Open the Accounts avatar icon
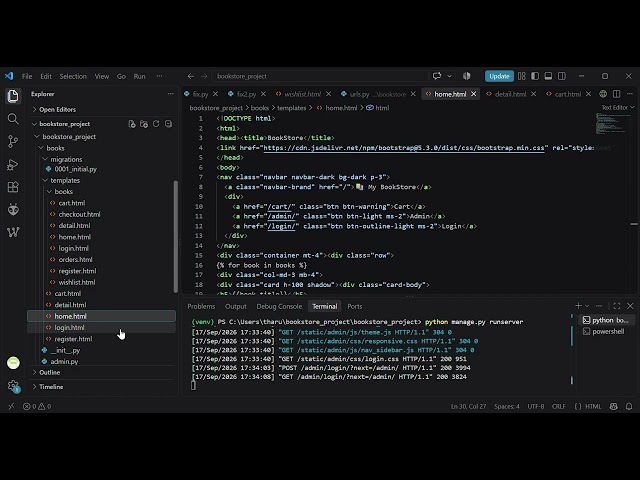The height and width of the screenshot is (480, 640). coord(13,362)
